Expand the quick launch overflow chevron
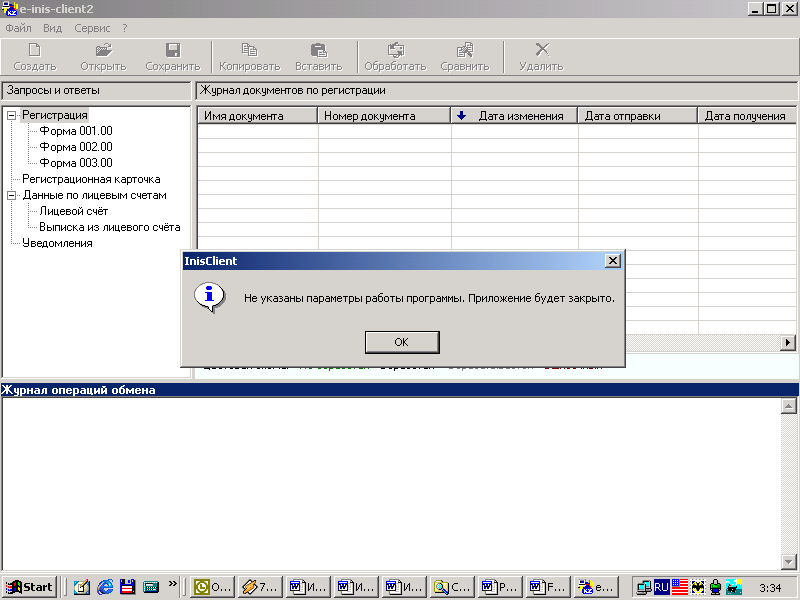Image resolution: width=800 pixels, height=600 pixels. tap(173, 583)
